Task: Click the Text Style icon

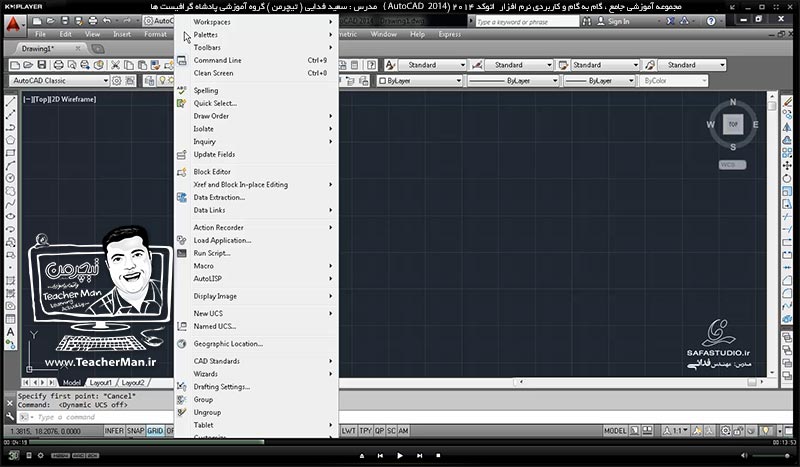Action: coord(390,65)
